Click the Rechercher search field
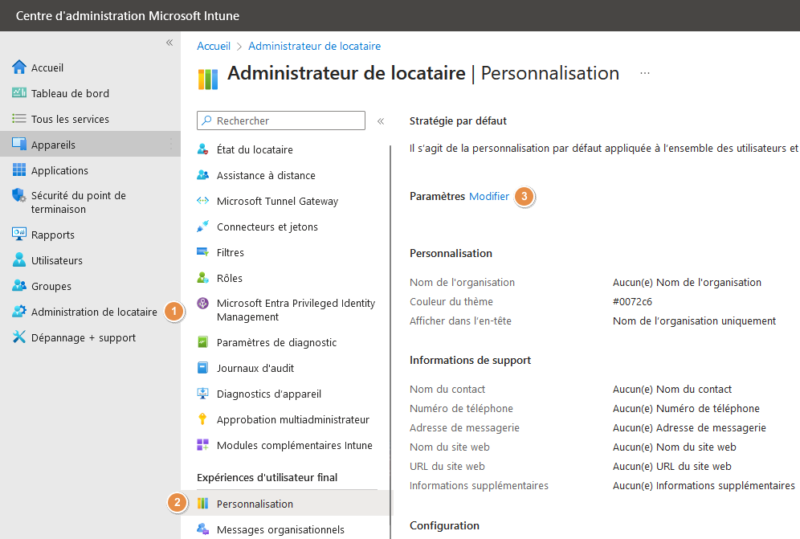This screenshot has height=539, width=800. [281, 120]
